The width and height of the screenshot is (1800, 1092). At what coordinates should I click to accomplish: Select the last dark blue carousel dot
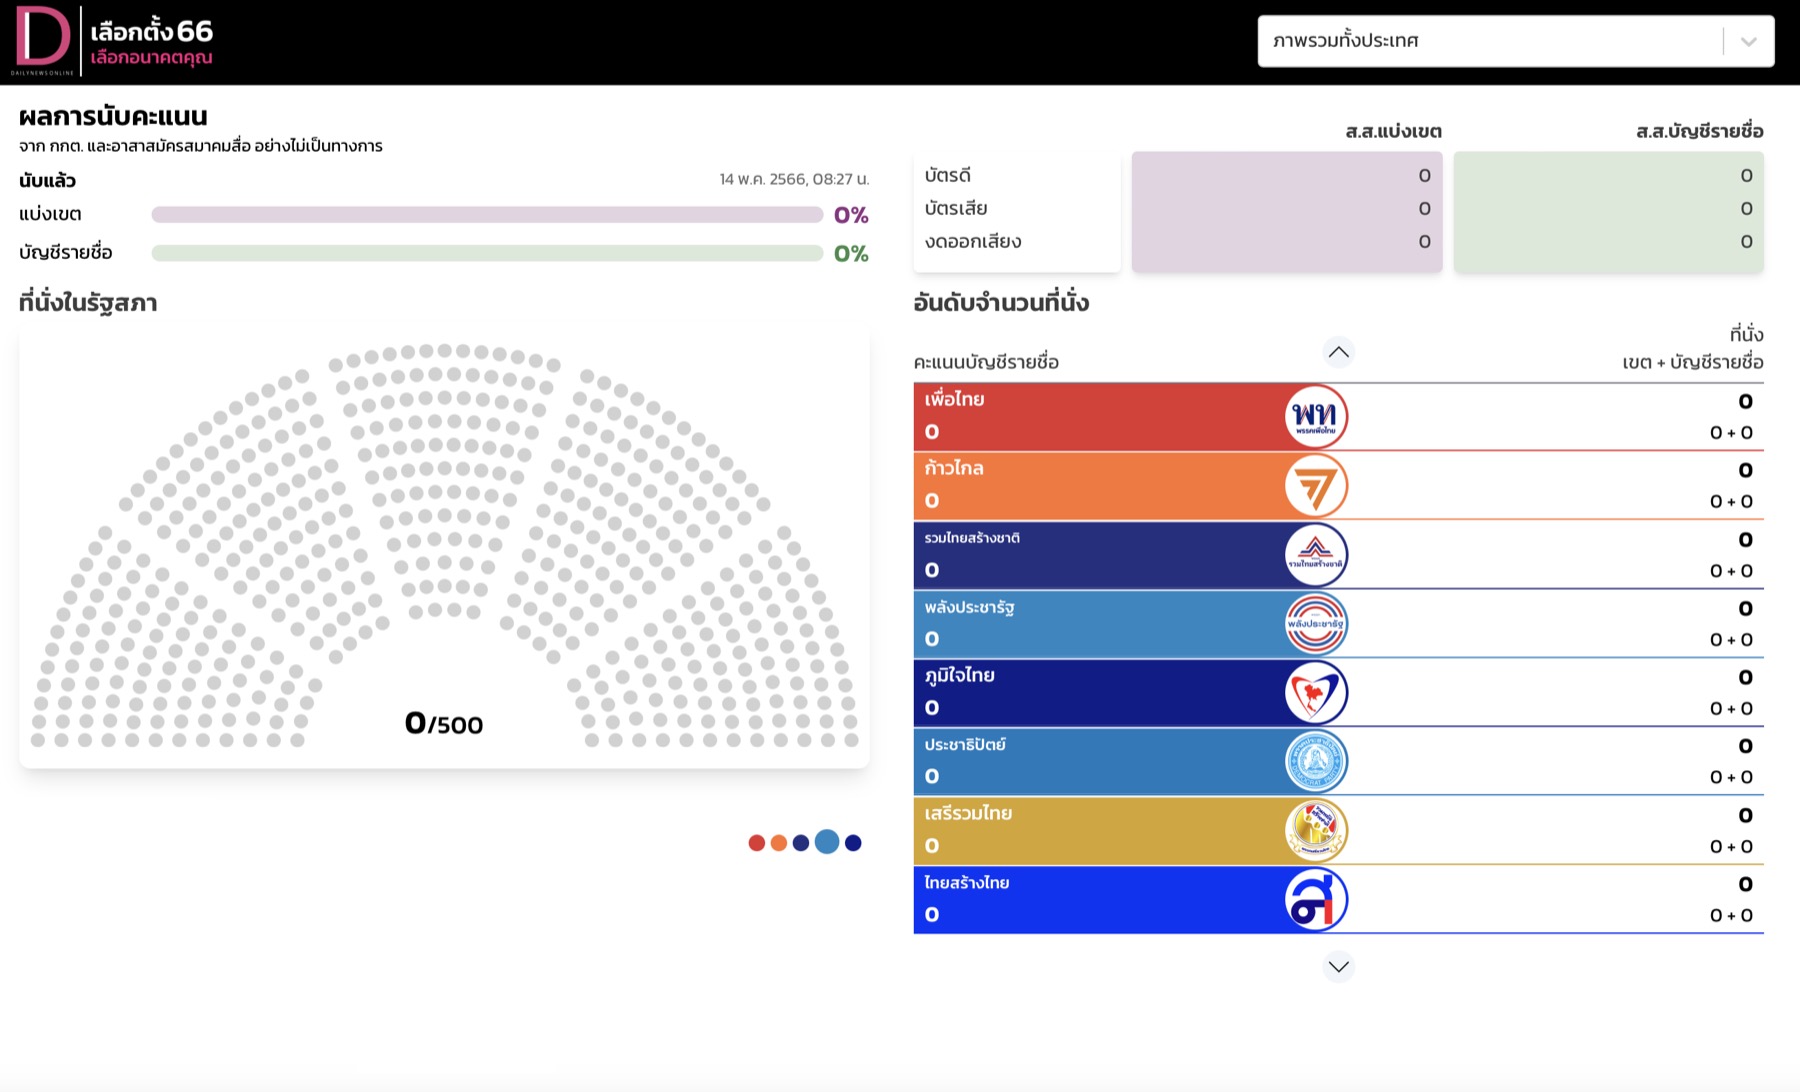click(853, 843)
